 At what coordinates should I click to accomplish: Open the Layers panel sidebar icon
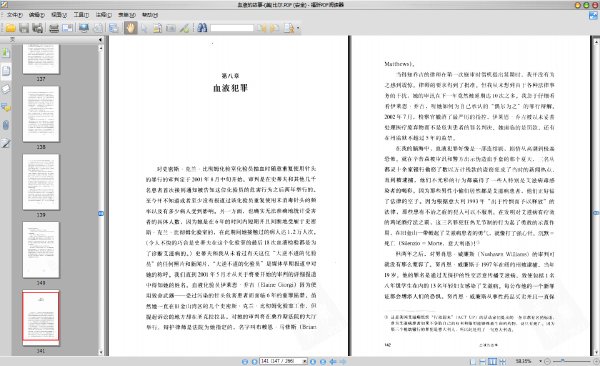click(x=6, y=89)
